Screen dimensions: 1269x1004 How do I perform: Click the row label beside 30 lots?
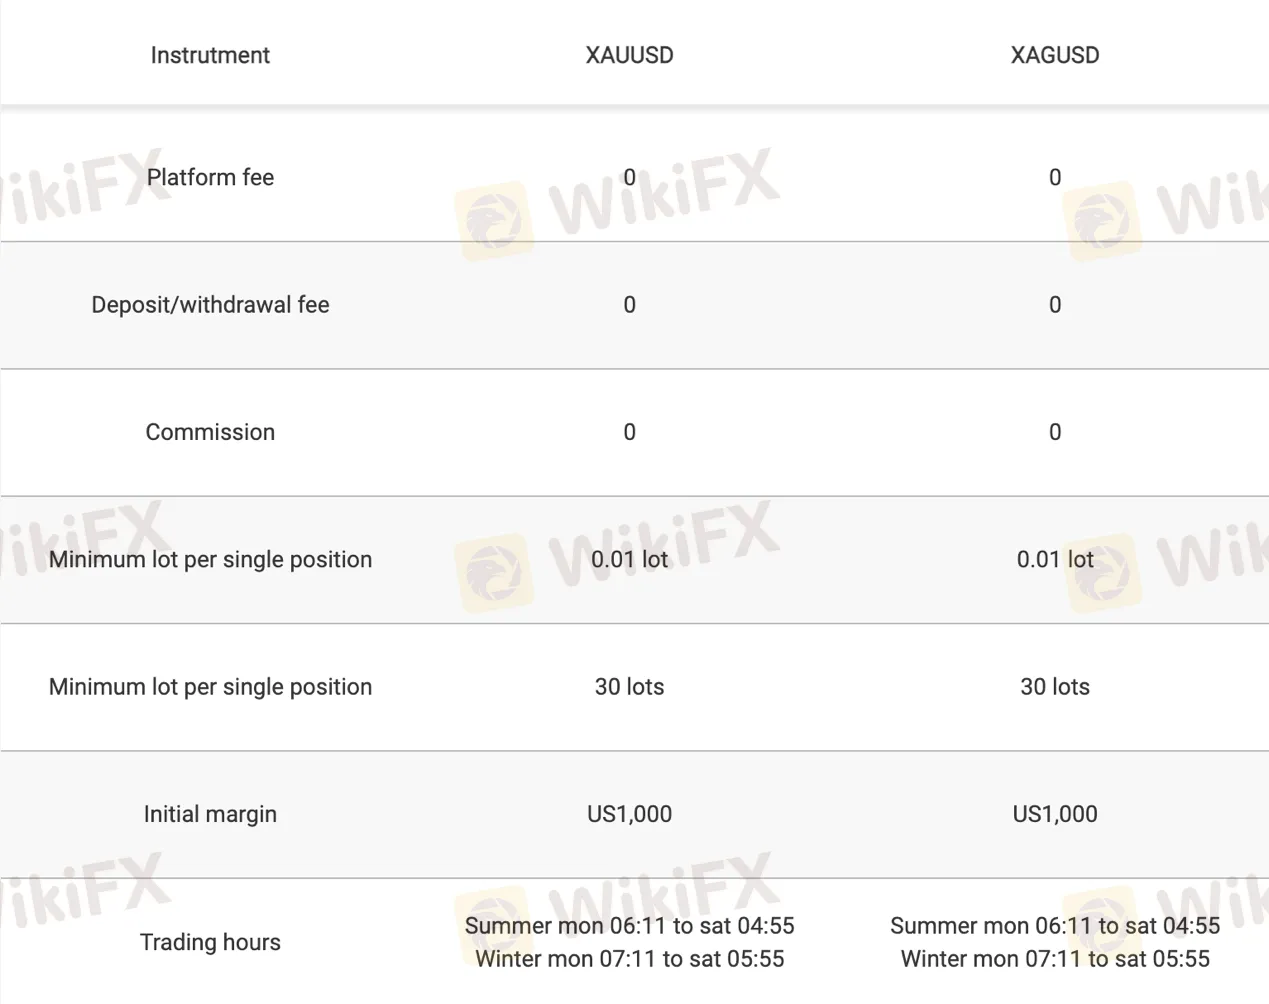pyautogui.click(x=210, y=687)
